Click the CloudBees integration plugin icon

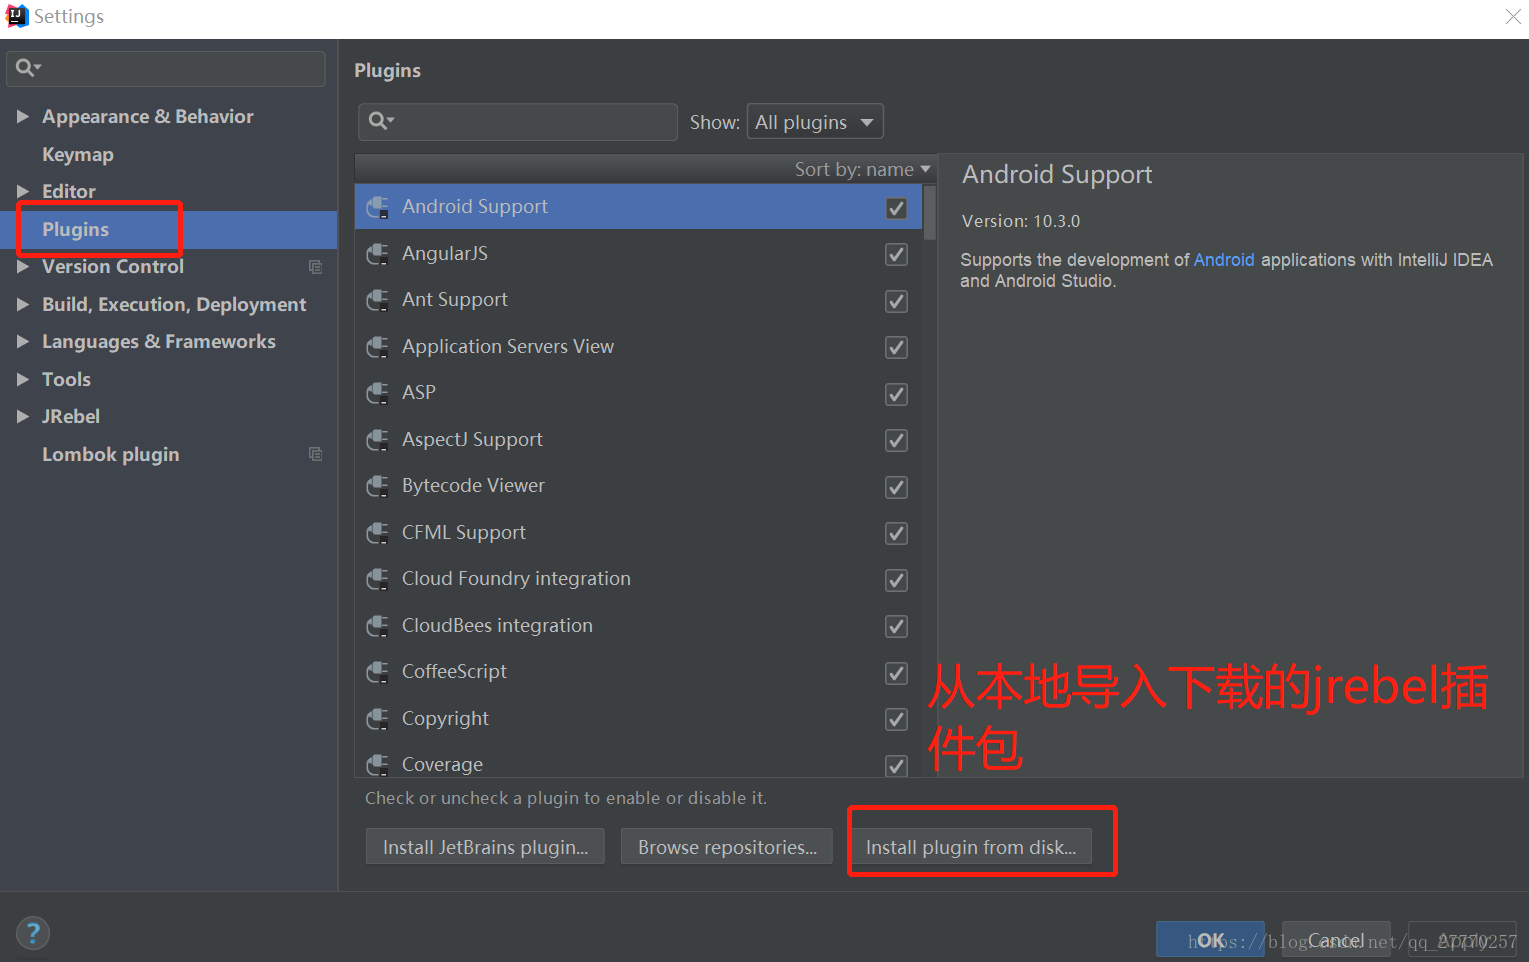coord(377,626)
